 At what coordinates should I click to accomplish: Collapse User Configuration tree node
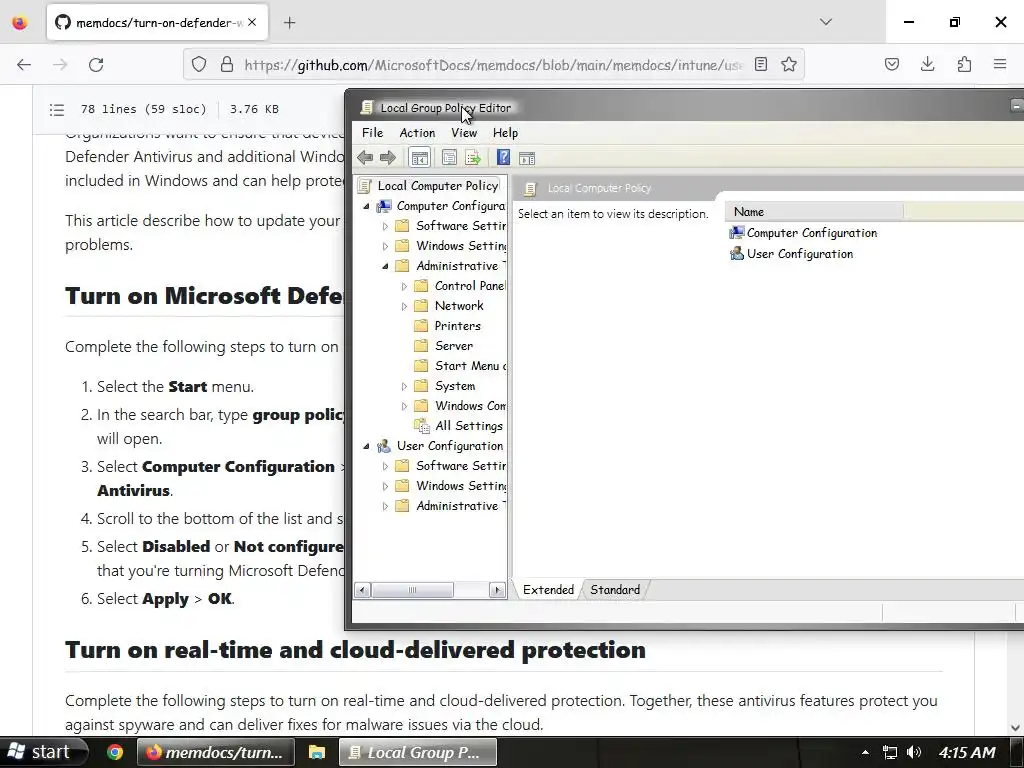pyautogui.click(x=366, y=446)
